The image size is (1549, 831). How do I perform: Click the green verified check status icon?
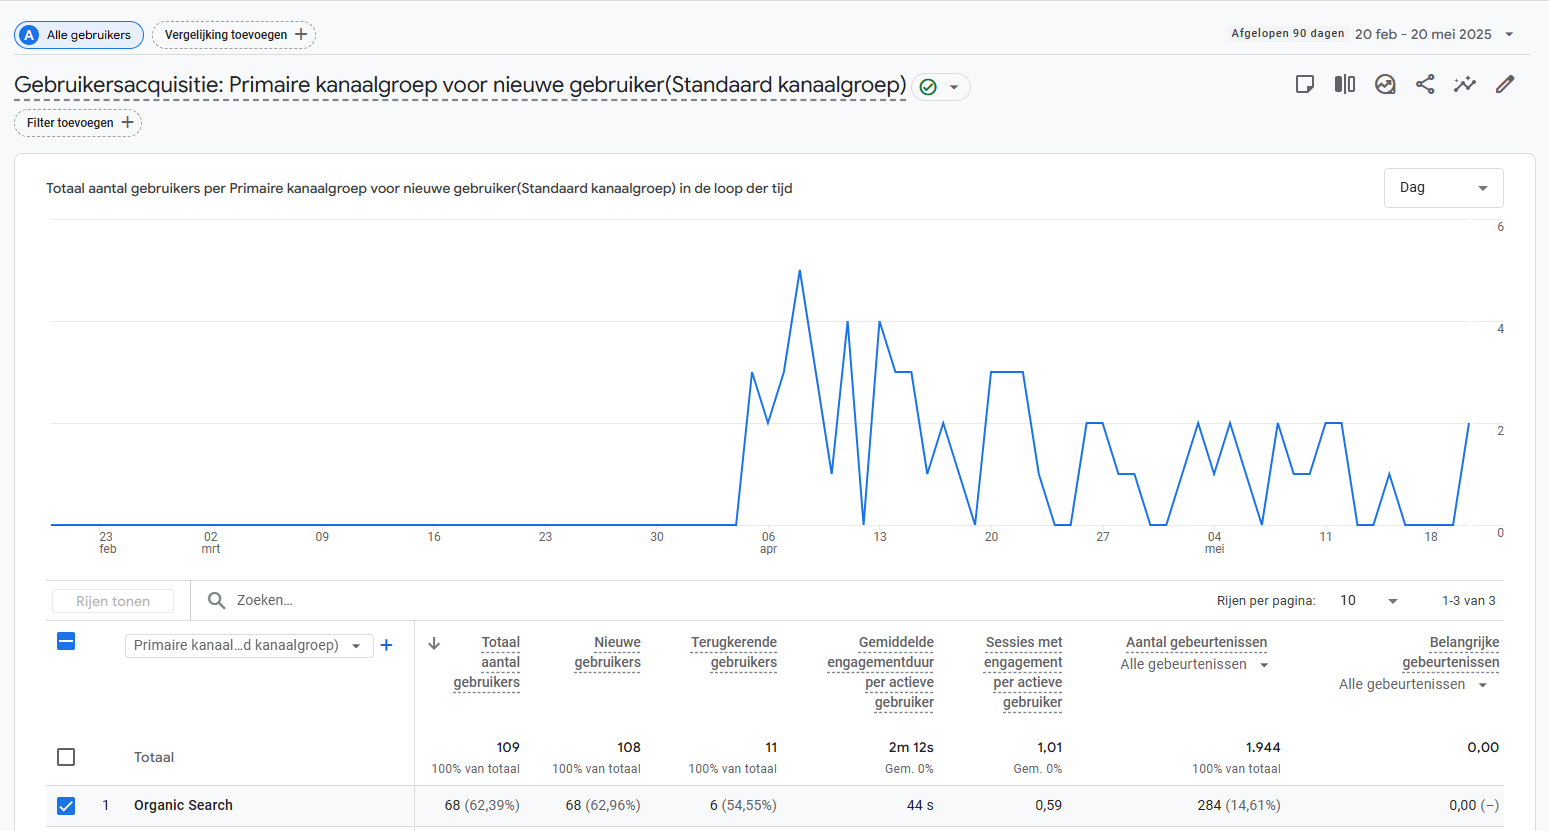point(928,87)
